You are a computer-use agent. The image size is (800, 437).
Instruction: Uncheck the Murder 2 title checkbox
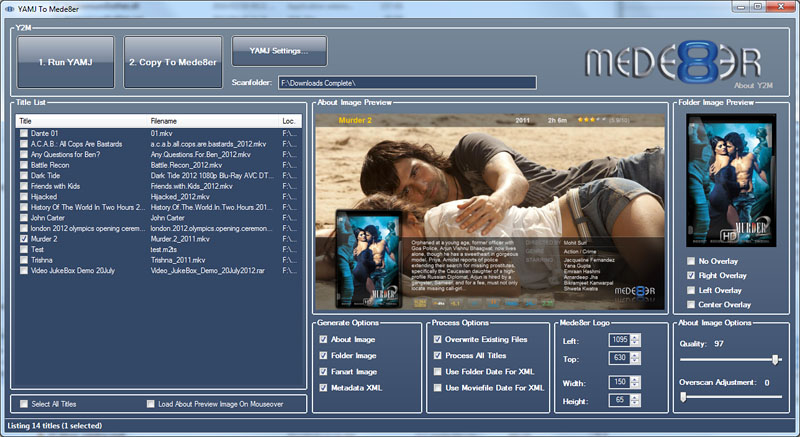click(23, 239)
